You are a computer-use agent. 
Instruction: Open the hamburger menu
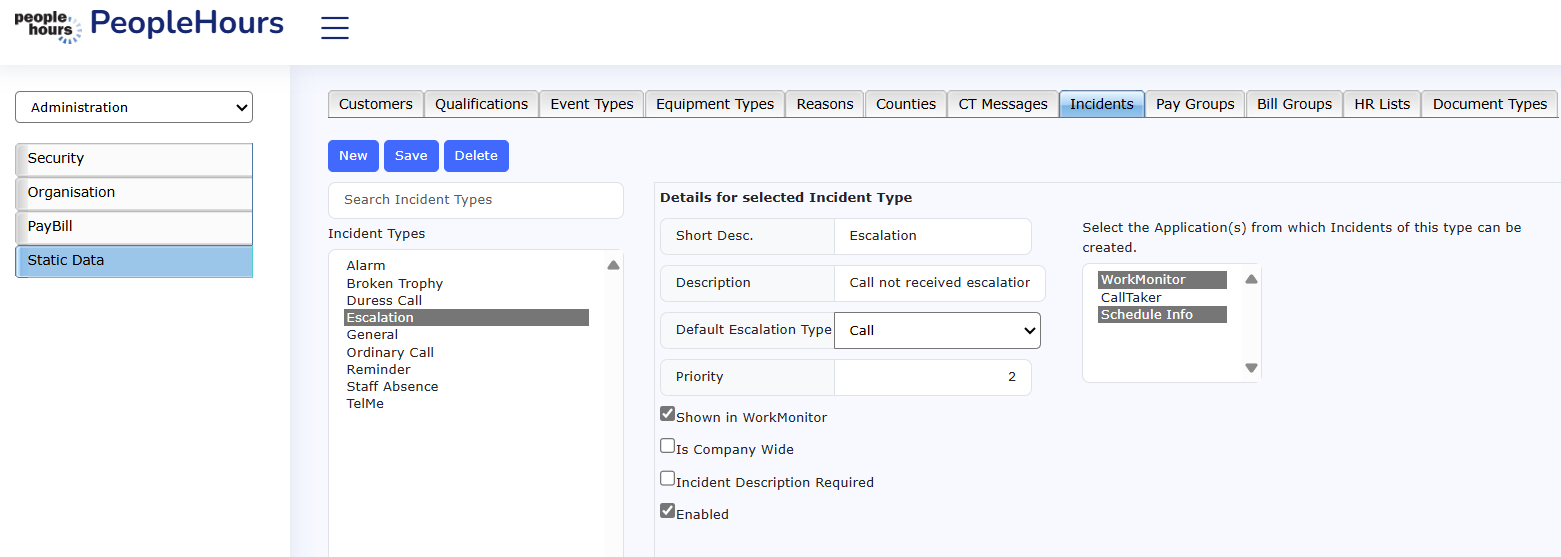335,28
